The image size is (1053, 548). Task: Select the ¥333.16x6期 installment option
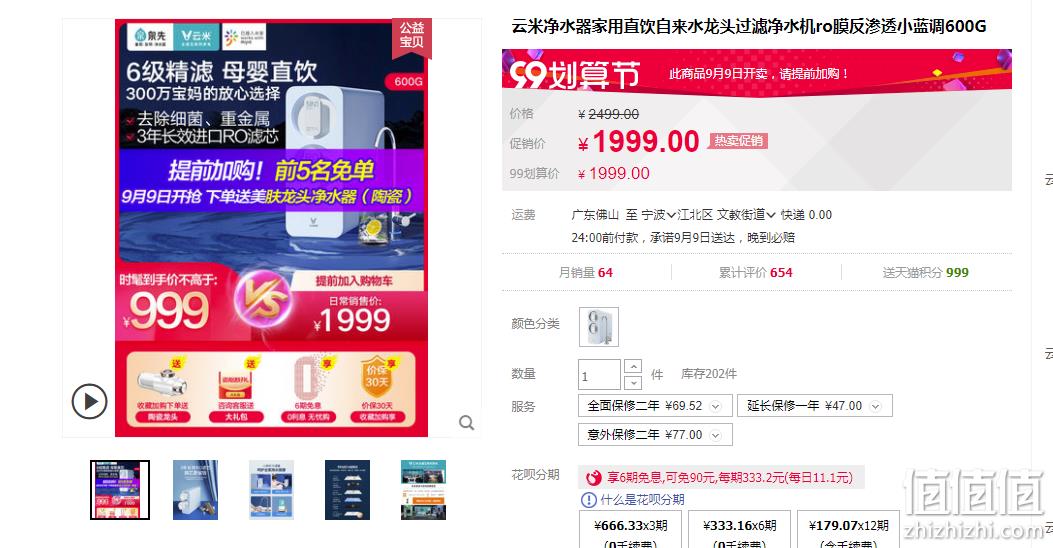739,530
